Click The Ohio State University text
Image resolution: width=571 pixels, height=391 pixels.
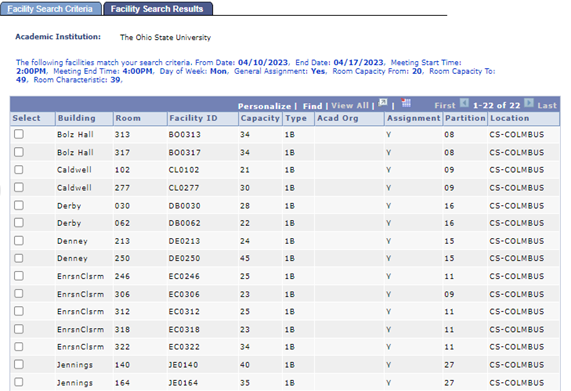[x=165, y=37]
